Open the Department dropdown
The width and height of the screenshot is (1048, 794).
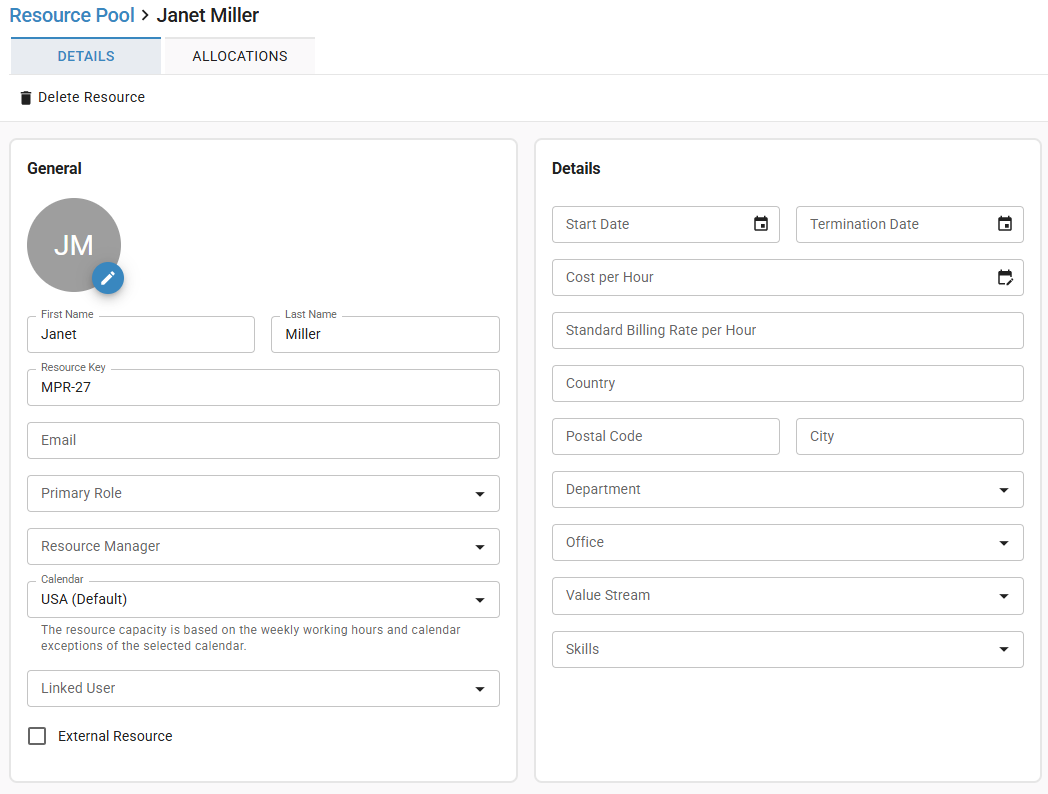click(787, 489)
